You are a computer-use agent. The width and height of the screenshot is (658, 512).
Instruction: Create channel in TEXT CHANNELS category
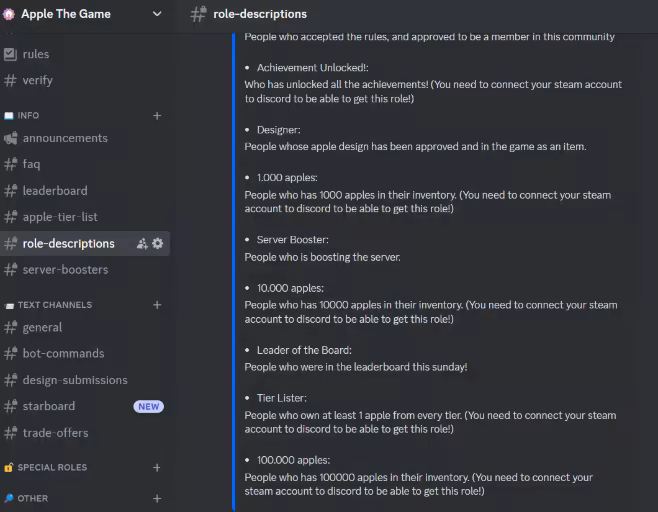(x=157, y=305)
